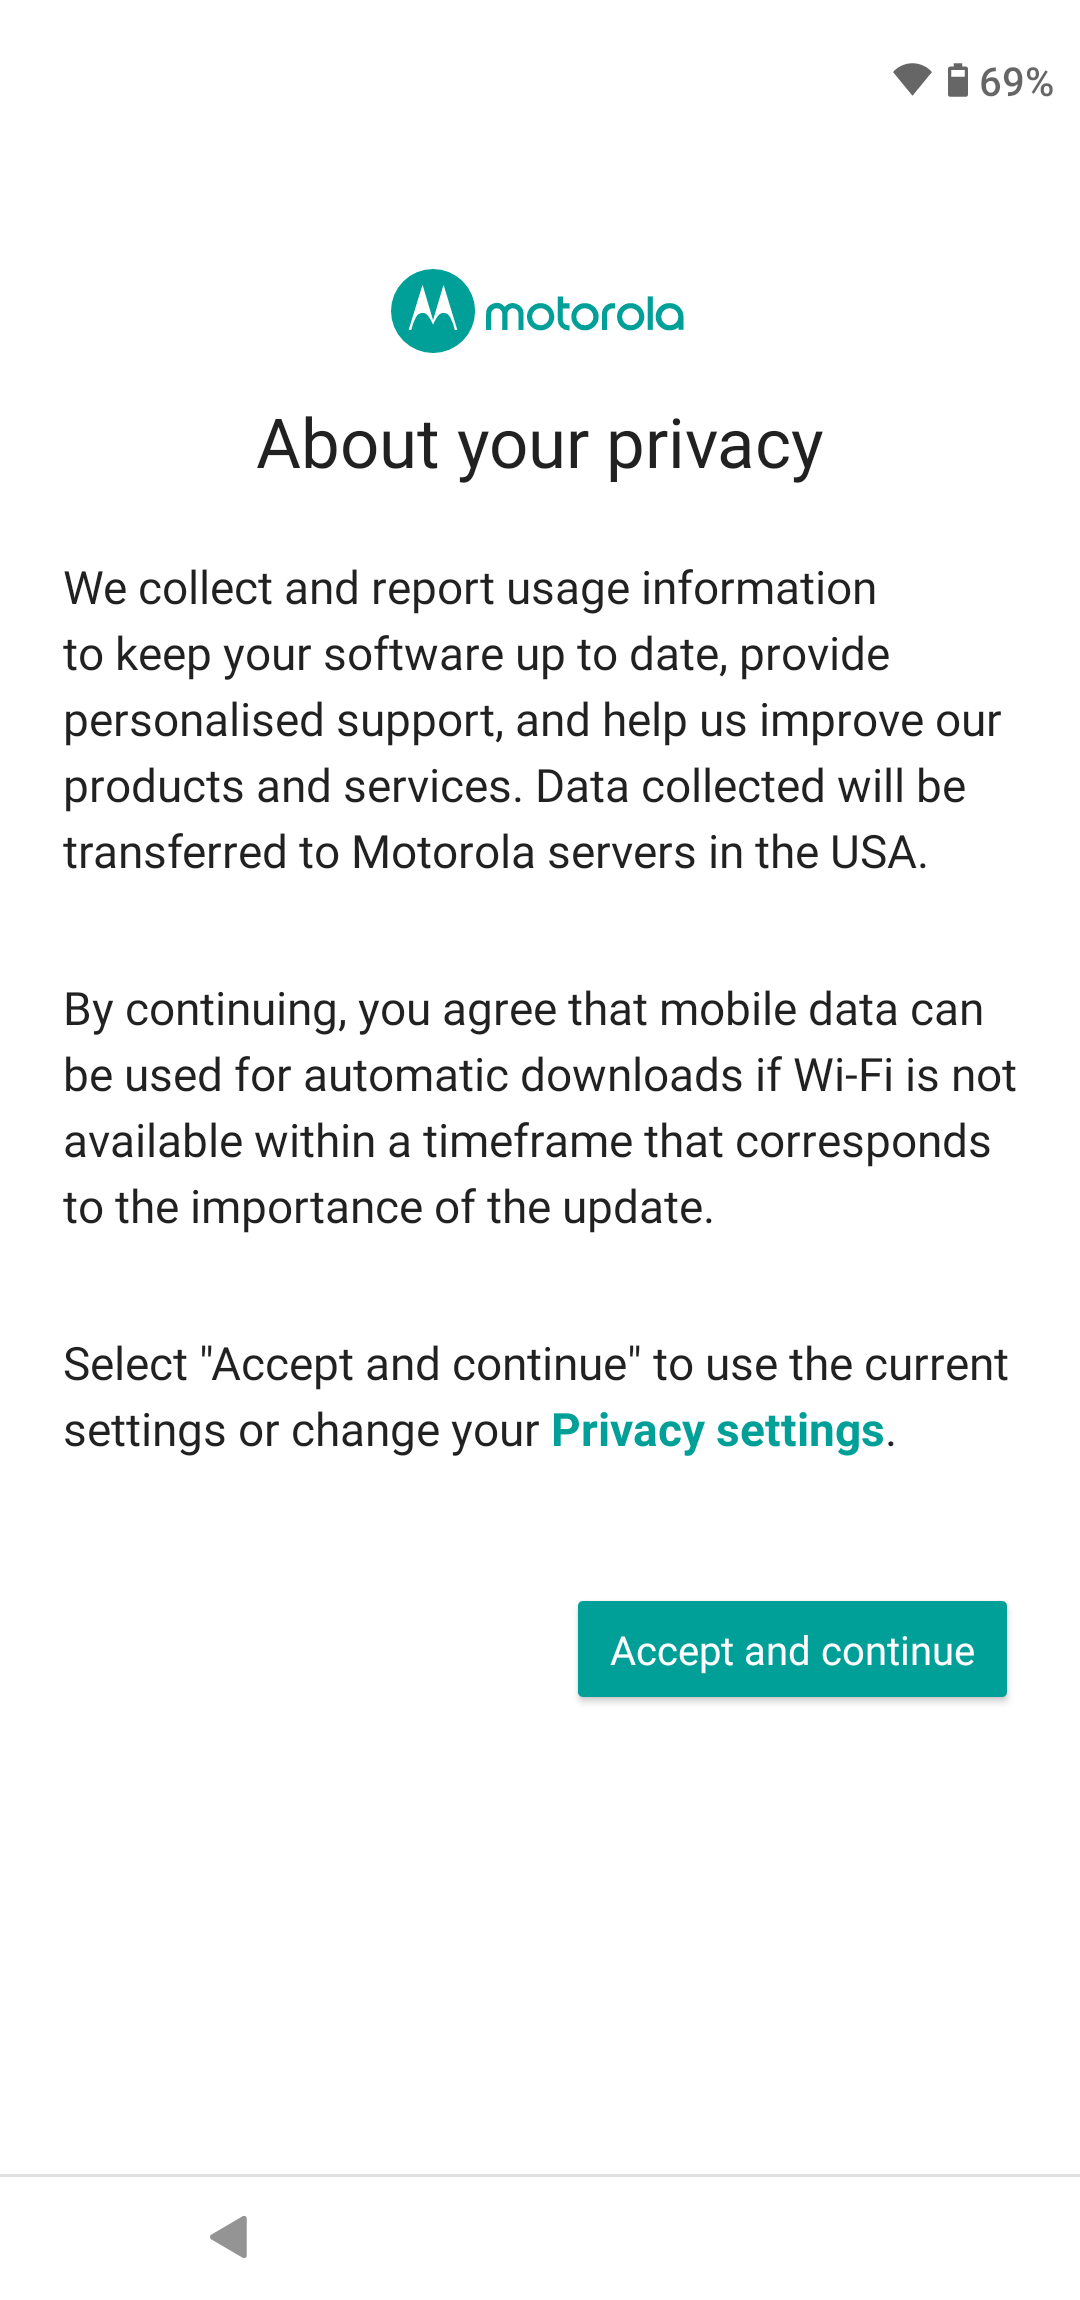The width and height of the screenshot is (1080, 2300).
Task: Tap the line starting Select "Accept and continue"
Action: pos(536,1365)
